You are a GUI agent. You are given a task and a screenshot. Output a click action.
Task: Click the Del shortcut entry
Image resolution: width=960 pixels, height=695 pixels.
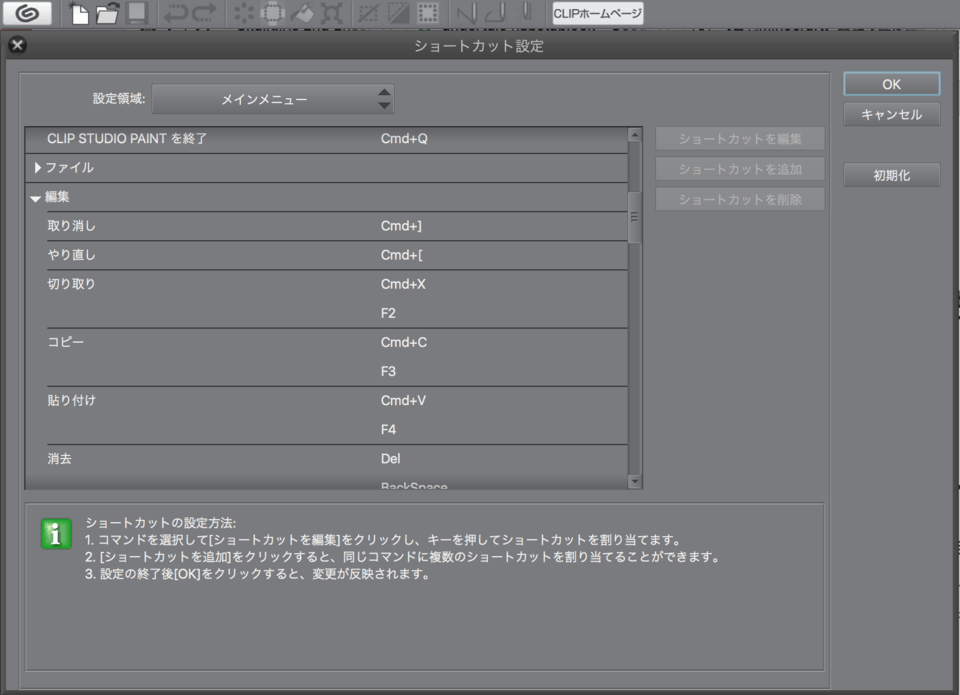pos(390,459)
